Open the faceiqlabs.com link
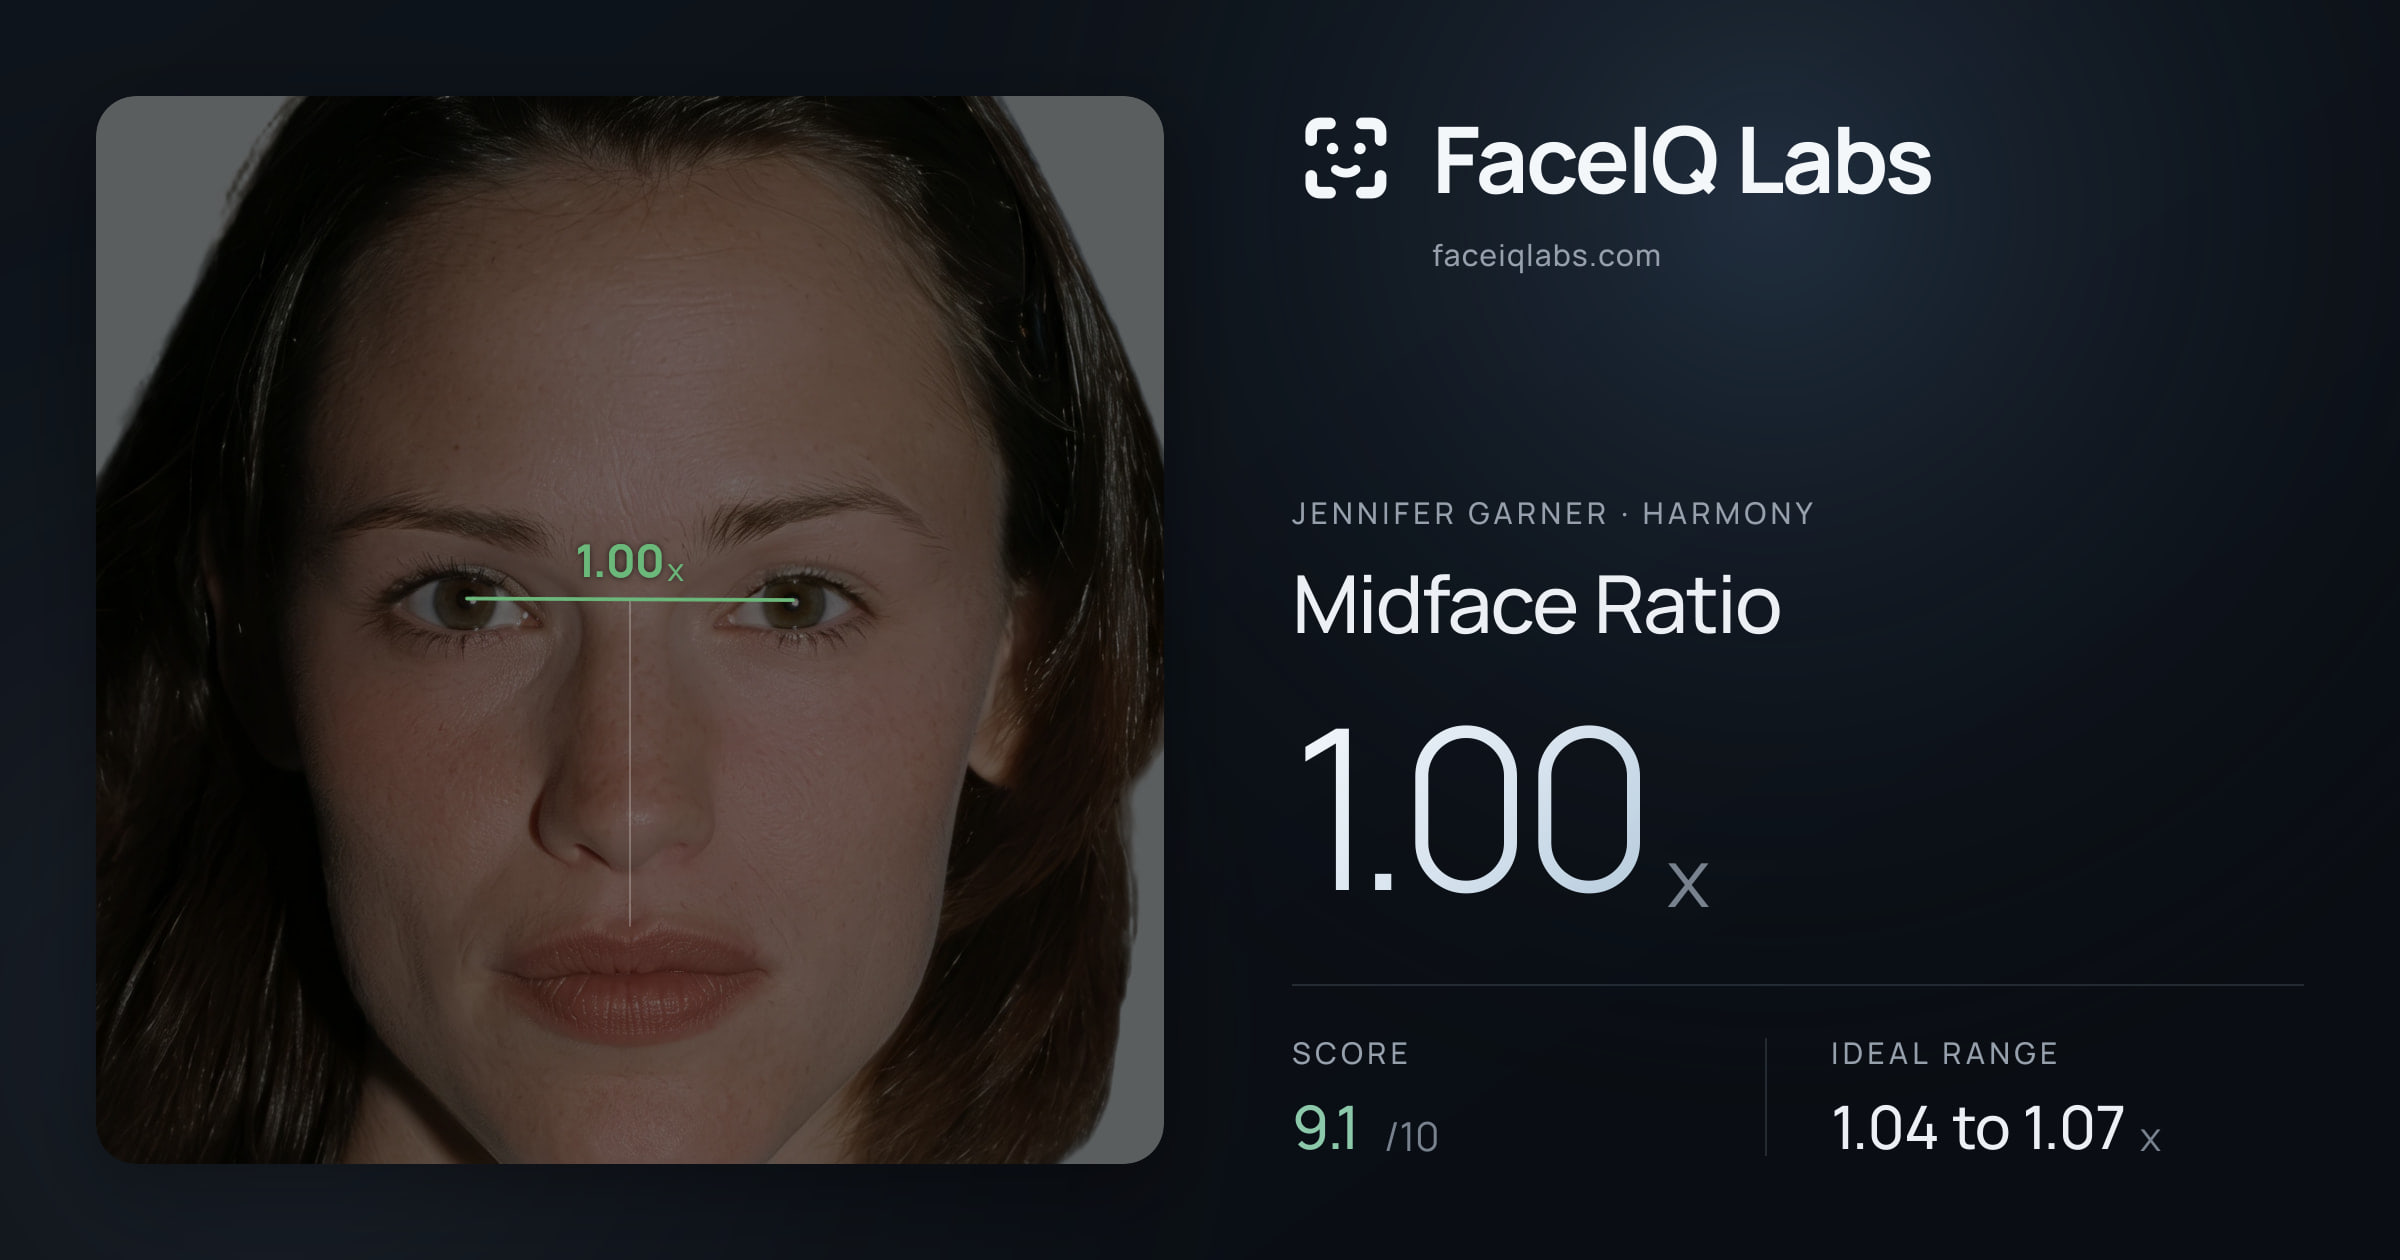 click(x=1546, y=256)
